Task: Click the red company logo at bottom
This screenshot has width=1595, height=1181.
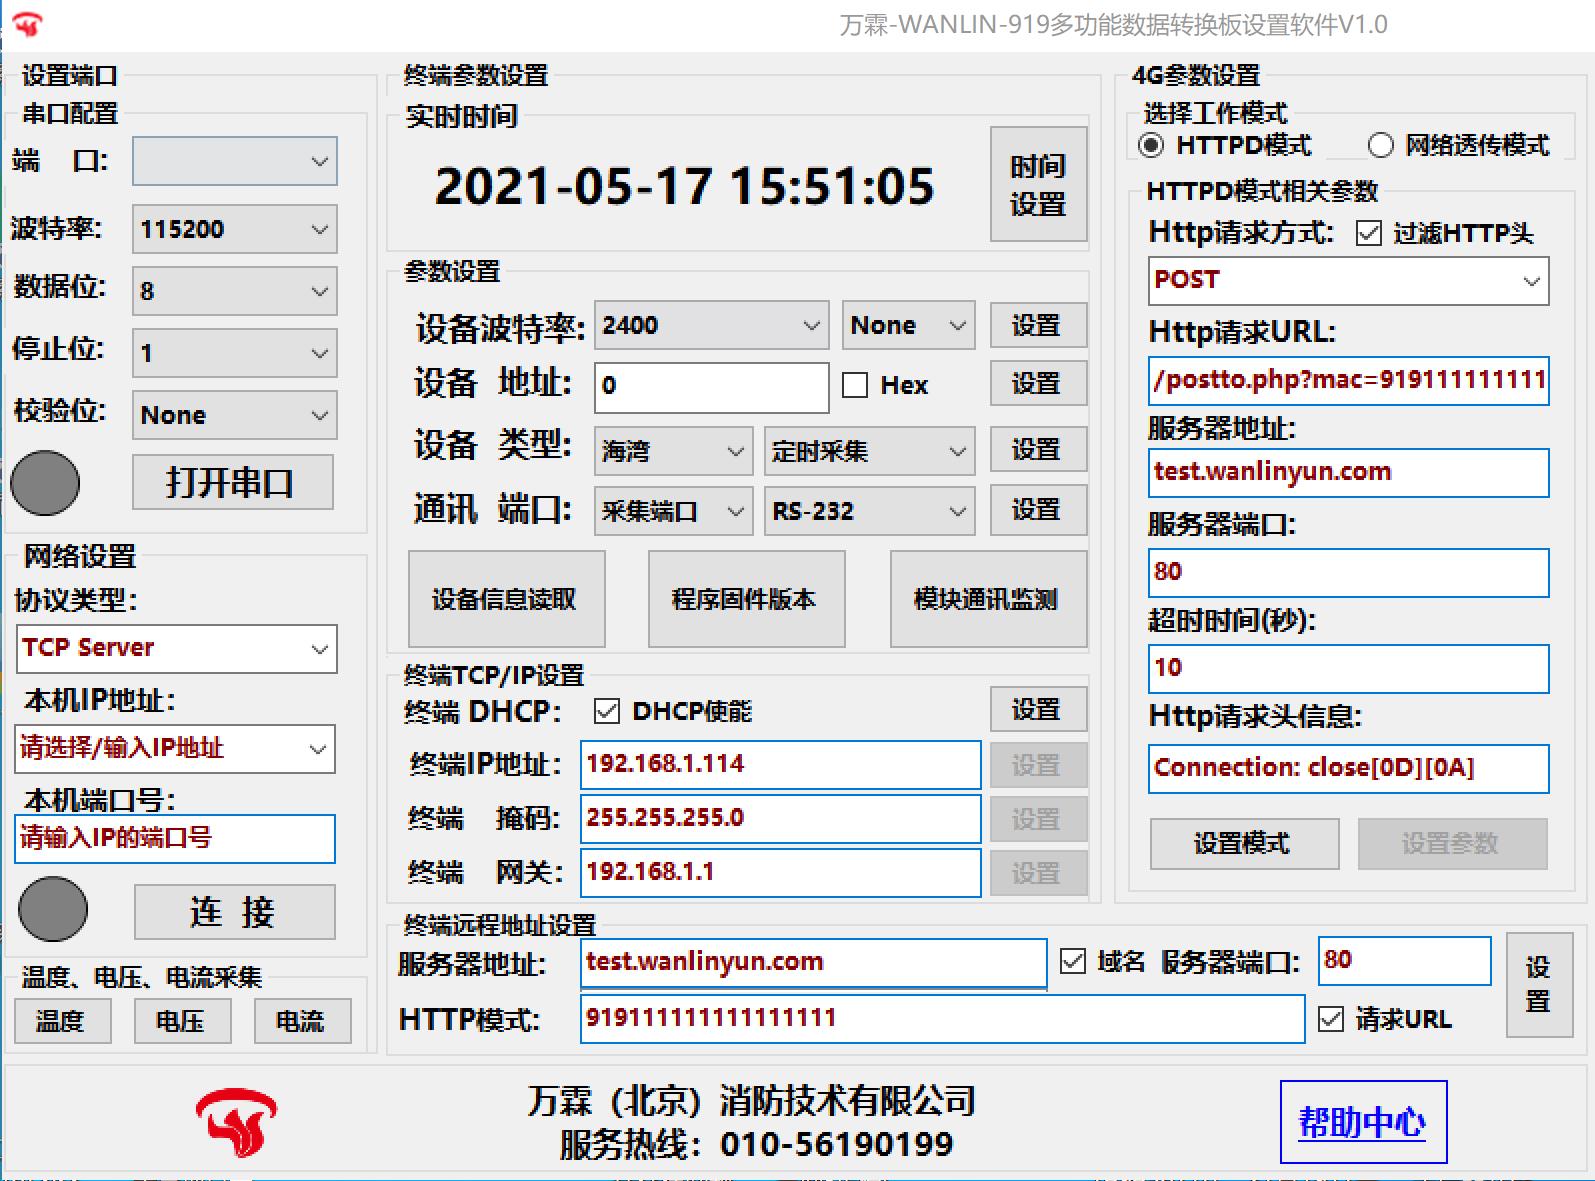Action: tap(237, 1122)
